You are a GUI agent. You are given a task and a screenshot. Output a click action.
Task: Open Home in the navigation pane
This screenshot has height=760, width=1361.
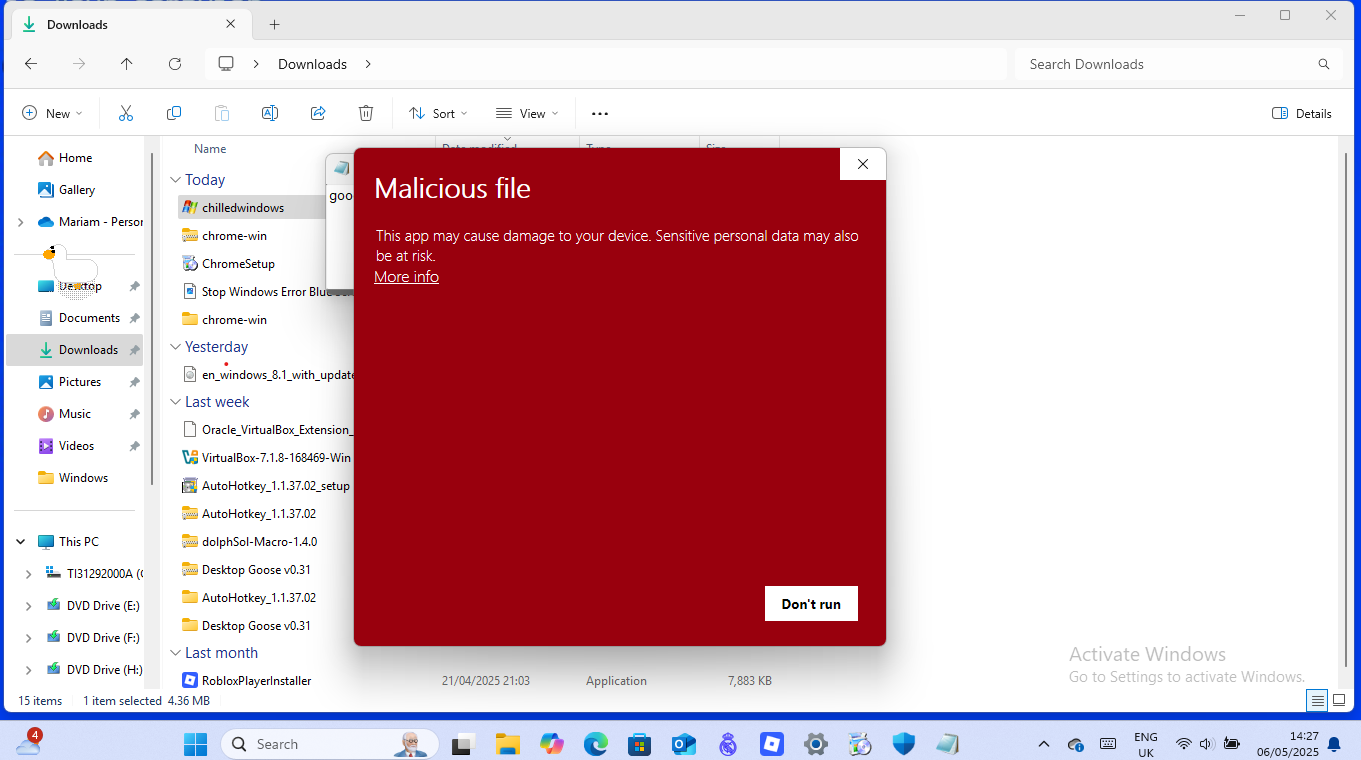pos(75,158)
